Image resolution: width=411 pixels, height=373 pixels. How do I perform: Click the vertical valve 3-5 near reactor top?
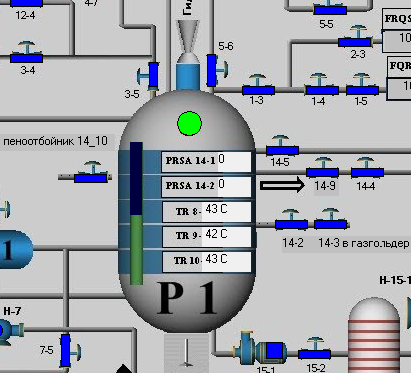point(149,76)
